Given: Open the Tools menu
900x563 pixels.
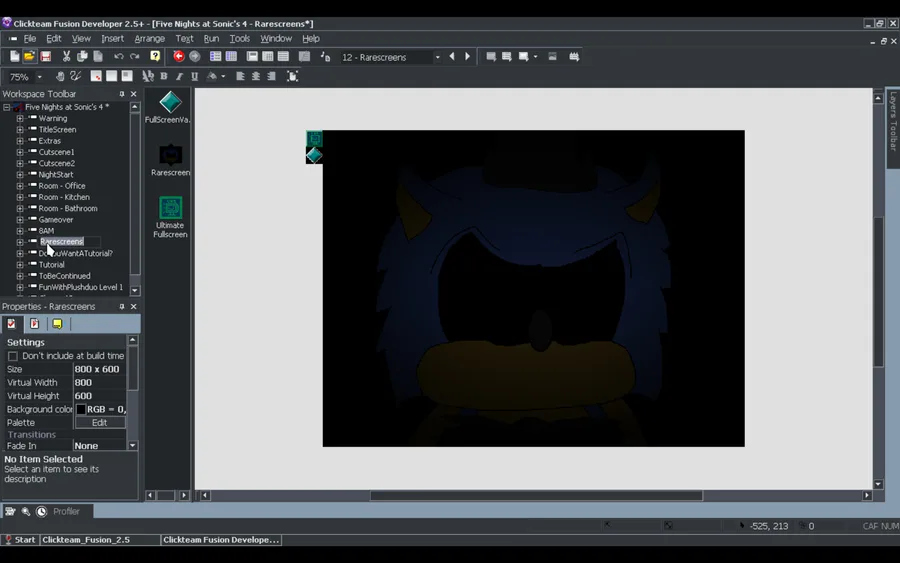Looking at the screenshot, I should [239, 38].
